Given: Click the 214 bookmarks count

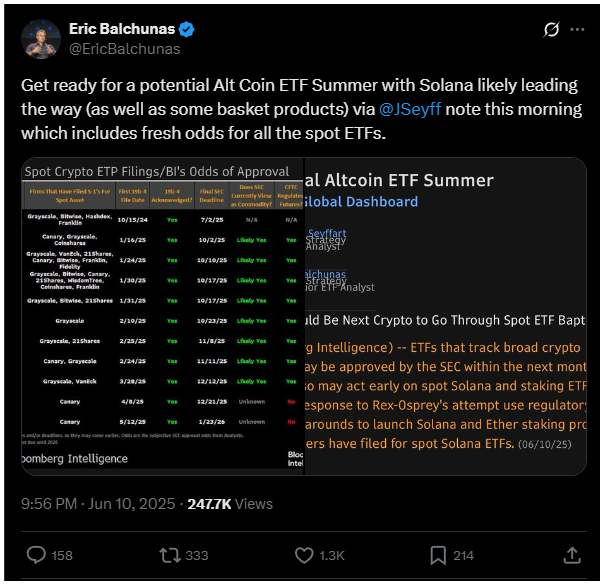Looking at the screenshot, I should pos(465,556).
